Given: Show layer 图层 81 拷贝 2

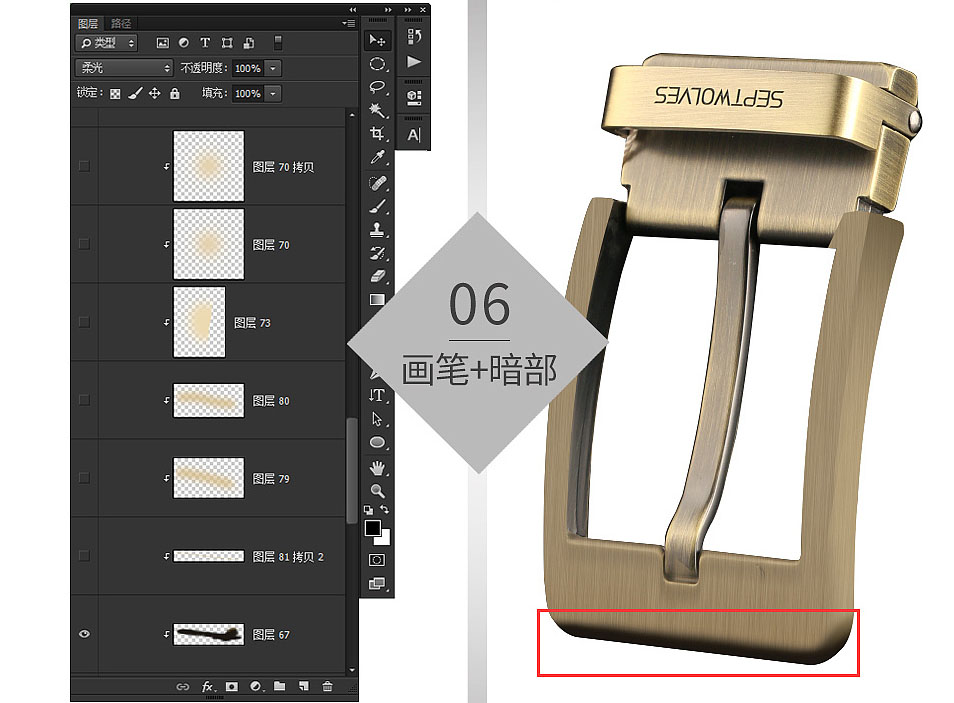Looking at the screenshot, I should 85,556.
